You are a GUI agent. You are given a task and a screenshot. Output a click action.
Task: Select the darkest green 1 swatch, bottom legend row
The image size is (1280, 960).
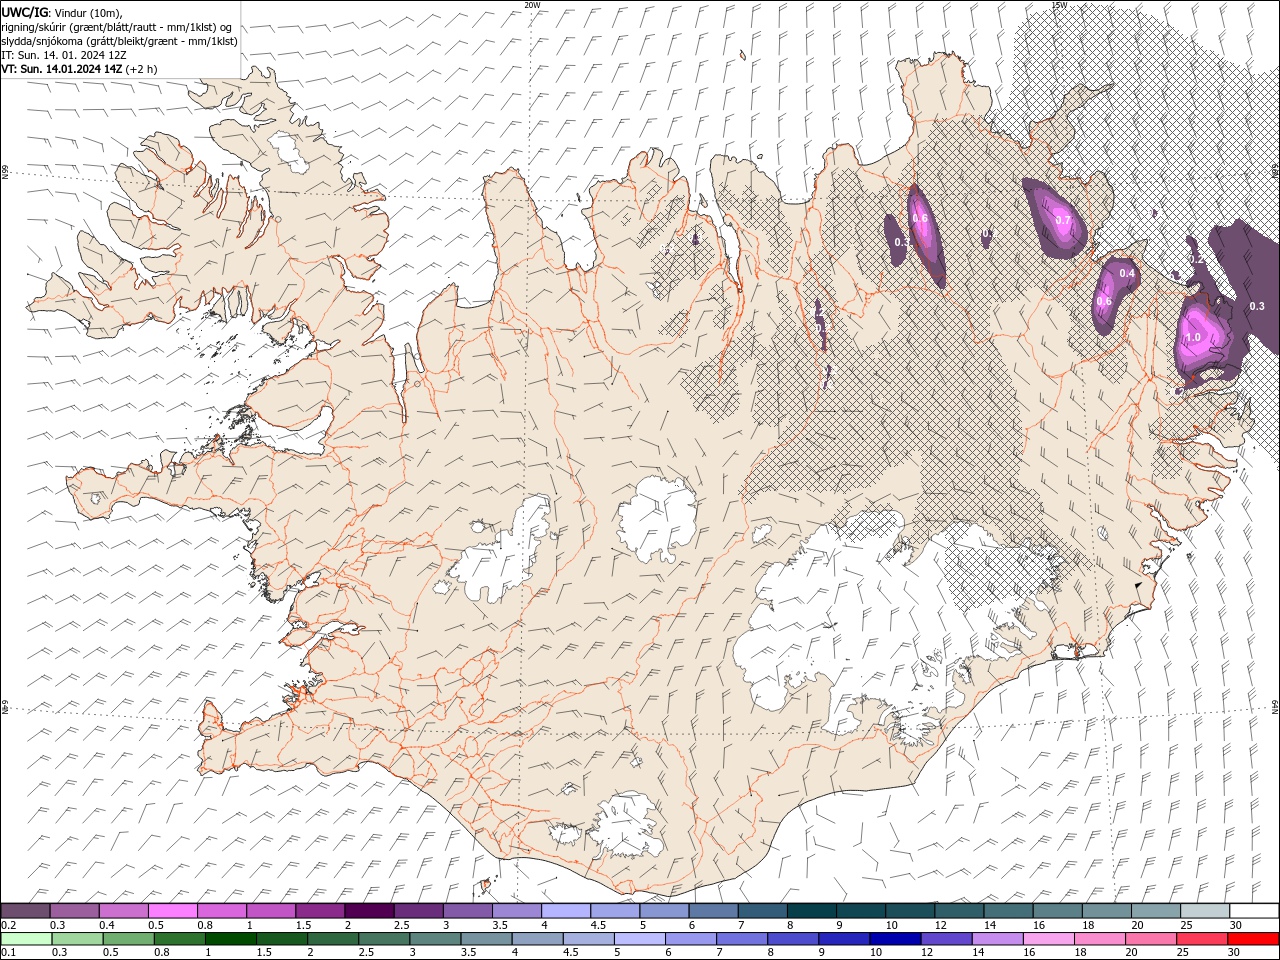pyautogui.click(x=231, y=939)
